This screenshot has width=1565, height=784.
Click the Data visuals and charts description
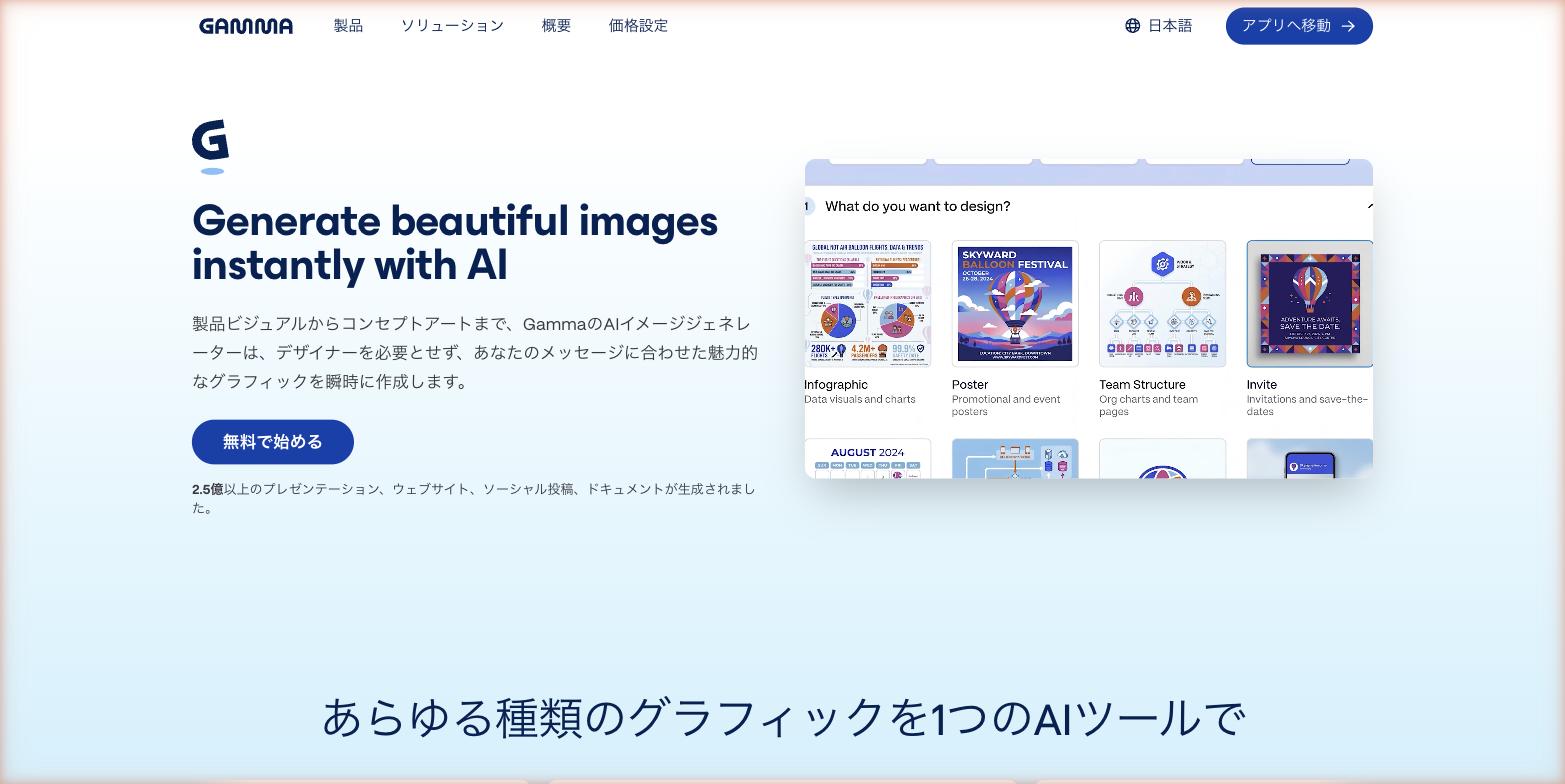(x=860, y=399)
